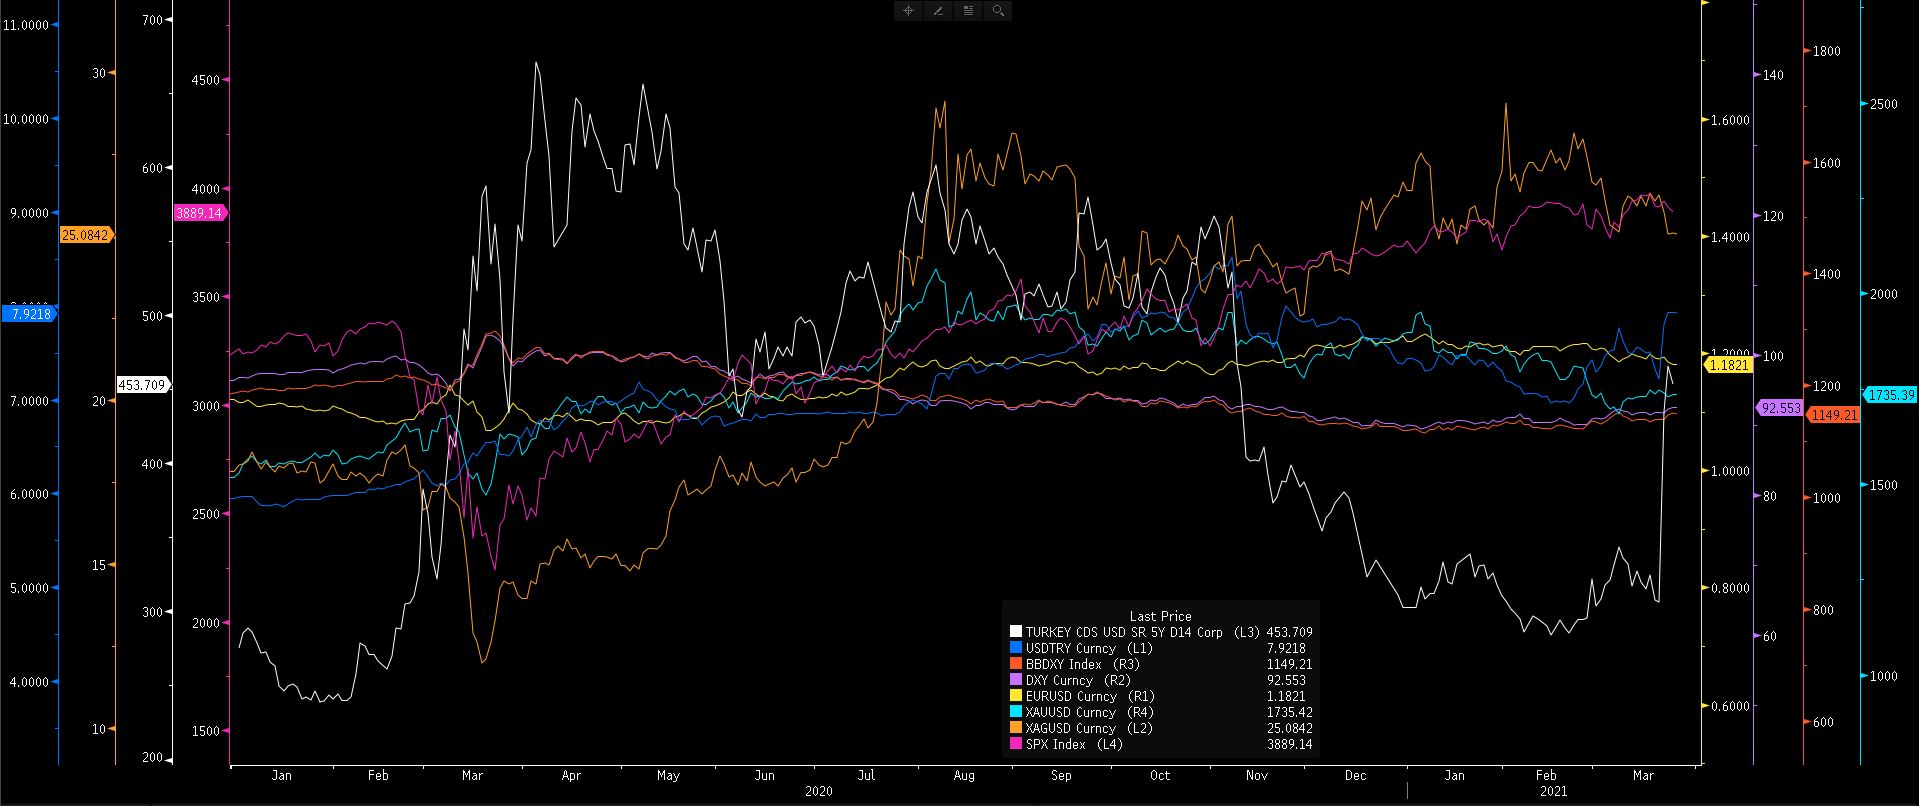
Task: Select the annotation pencil tool
Action: (x=938, y=11)
